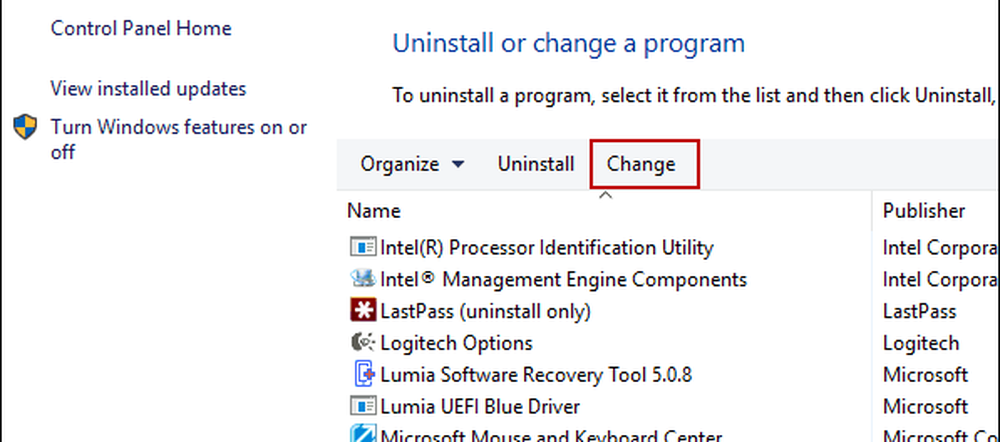Viewport: 1000px width, 442px height.
Task: Click the sort arrow above Name column
Action: pos(604,196)
